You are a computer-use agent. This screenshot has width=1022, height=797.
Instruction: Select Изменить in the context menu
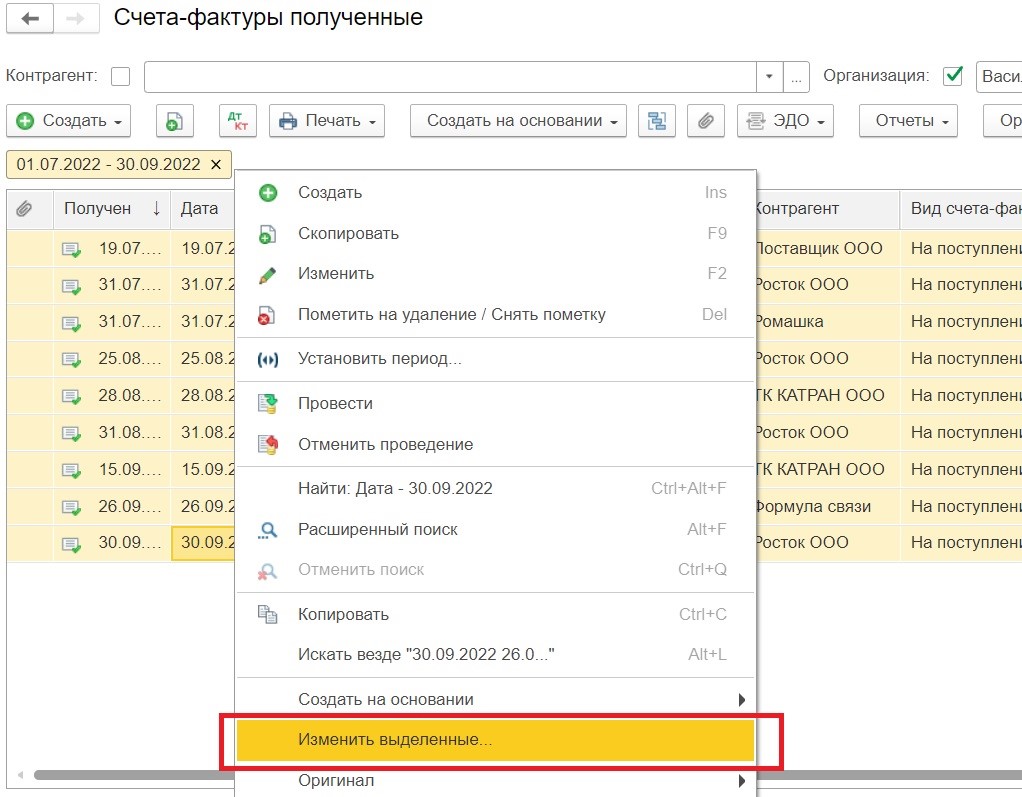point(495,274)
